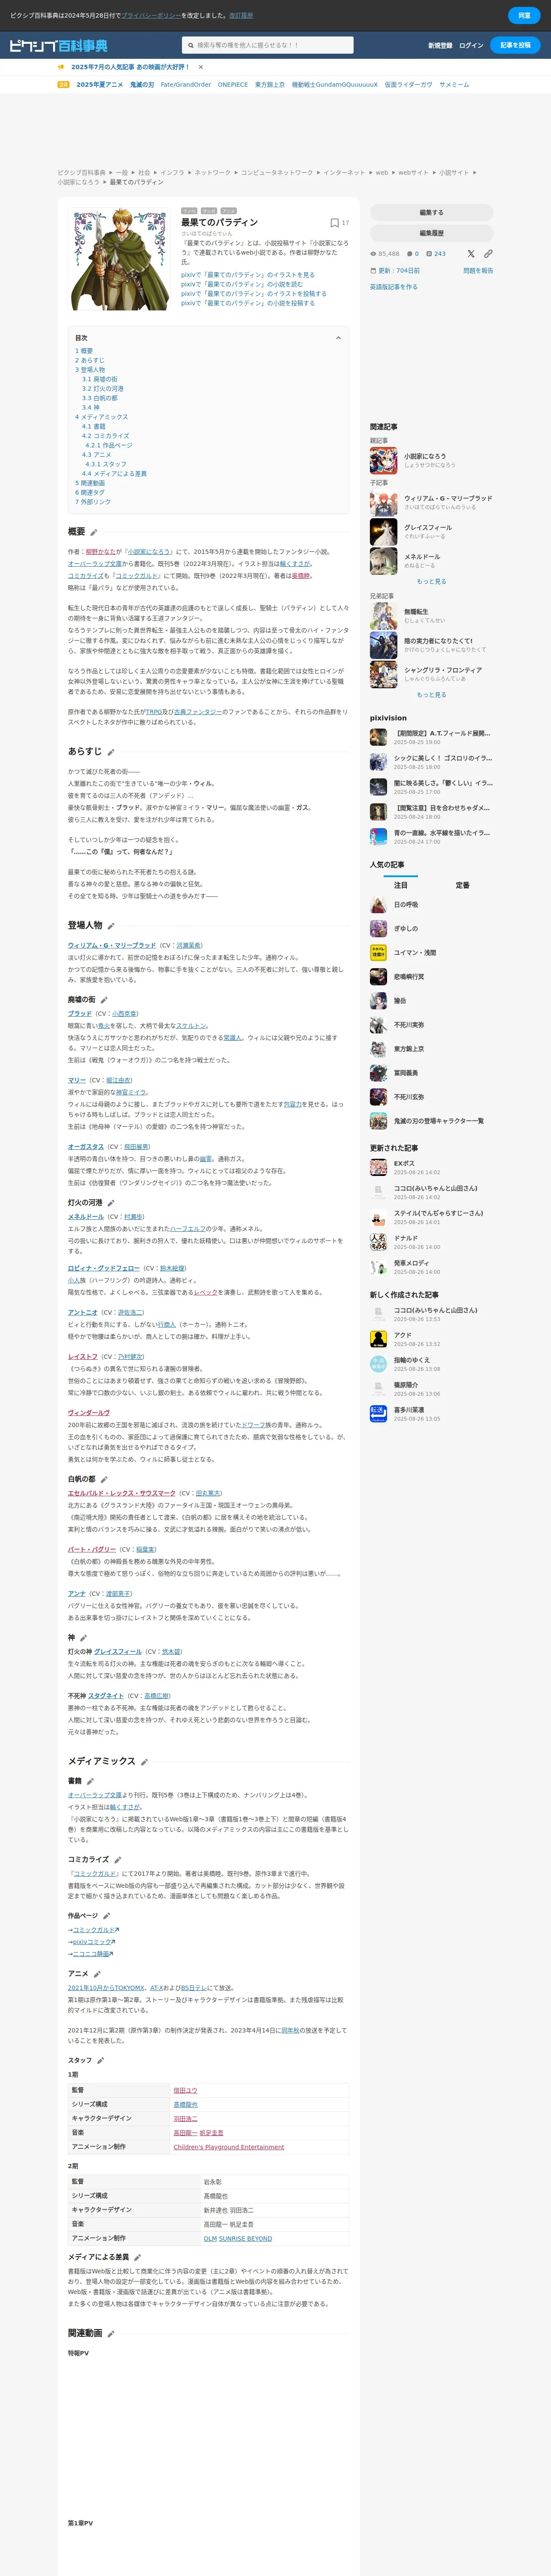The width and height of the screenshot is (551, 2576).
Task: Share the article on X
Action: (x=471, y=254)
